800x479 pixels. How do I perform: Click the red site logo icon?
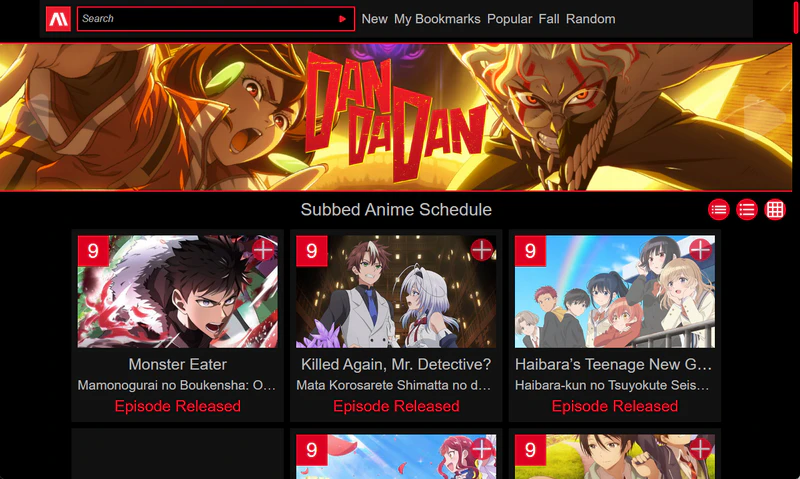(x=58, y=19)
